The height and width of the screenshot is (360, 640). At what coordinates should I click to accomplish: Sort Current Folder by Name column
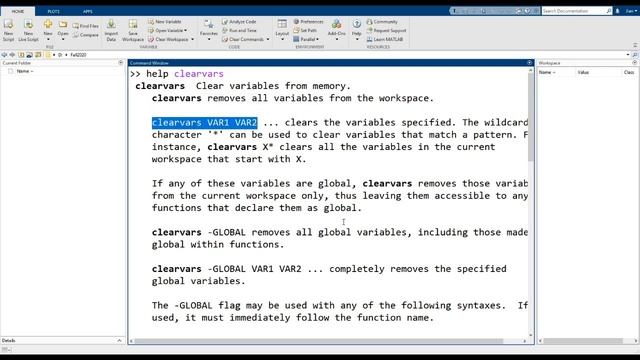(24, 71)
